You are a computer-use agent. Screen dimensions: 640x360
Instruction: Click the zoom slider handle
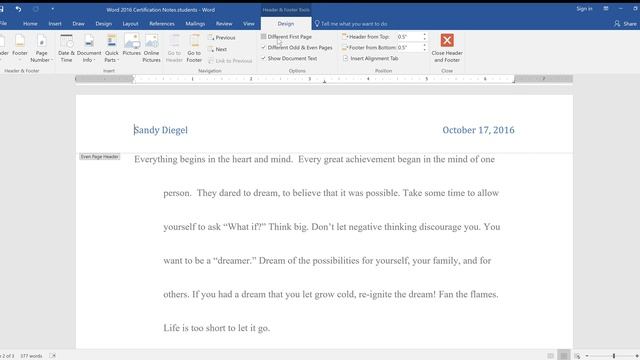pyautogui.click(x=613, y=356)
